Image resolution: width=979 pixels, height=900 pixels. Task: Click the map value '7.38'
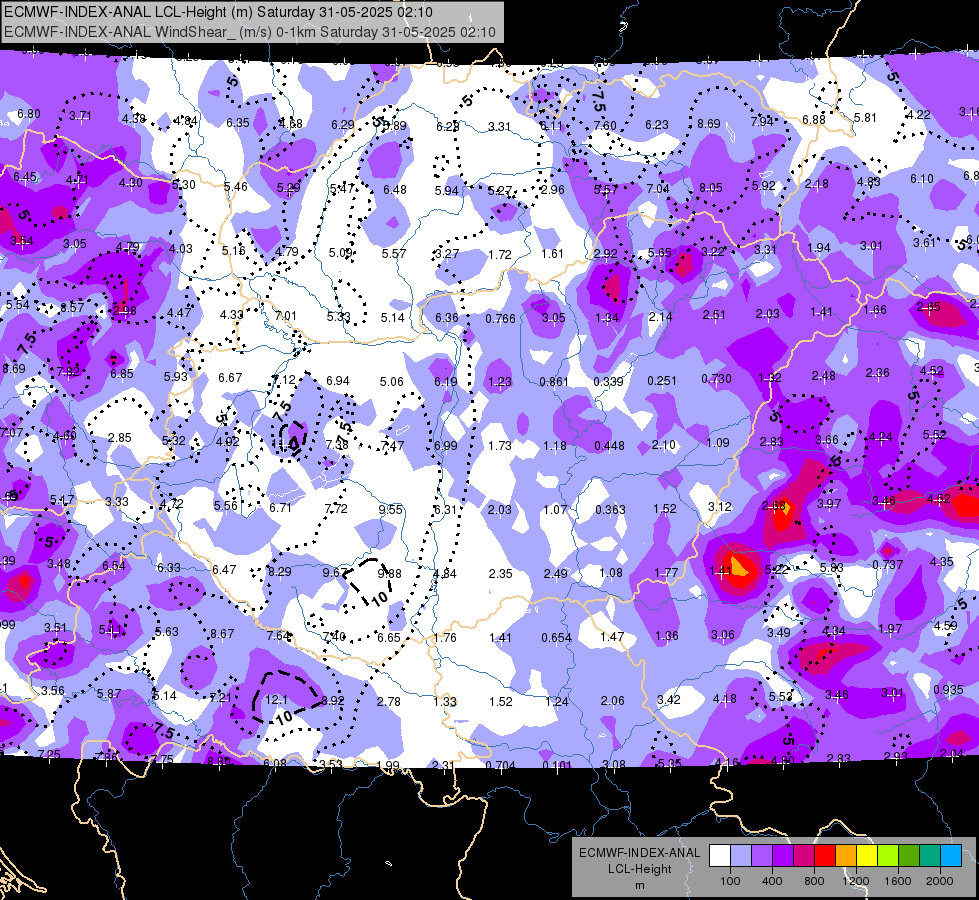(x=337, y=445)
